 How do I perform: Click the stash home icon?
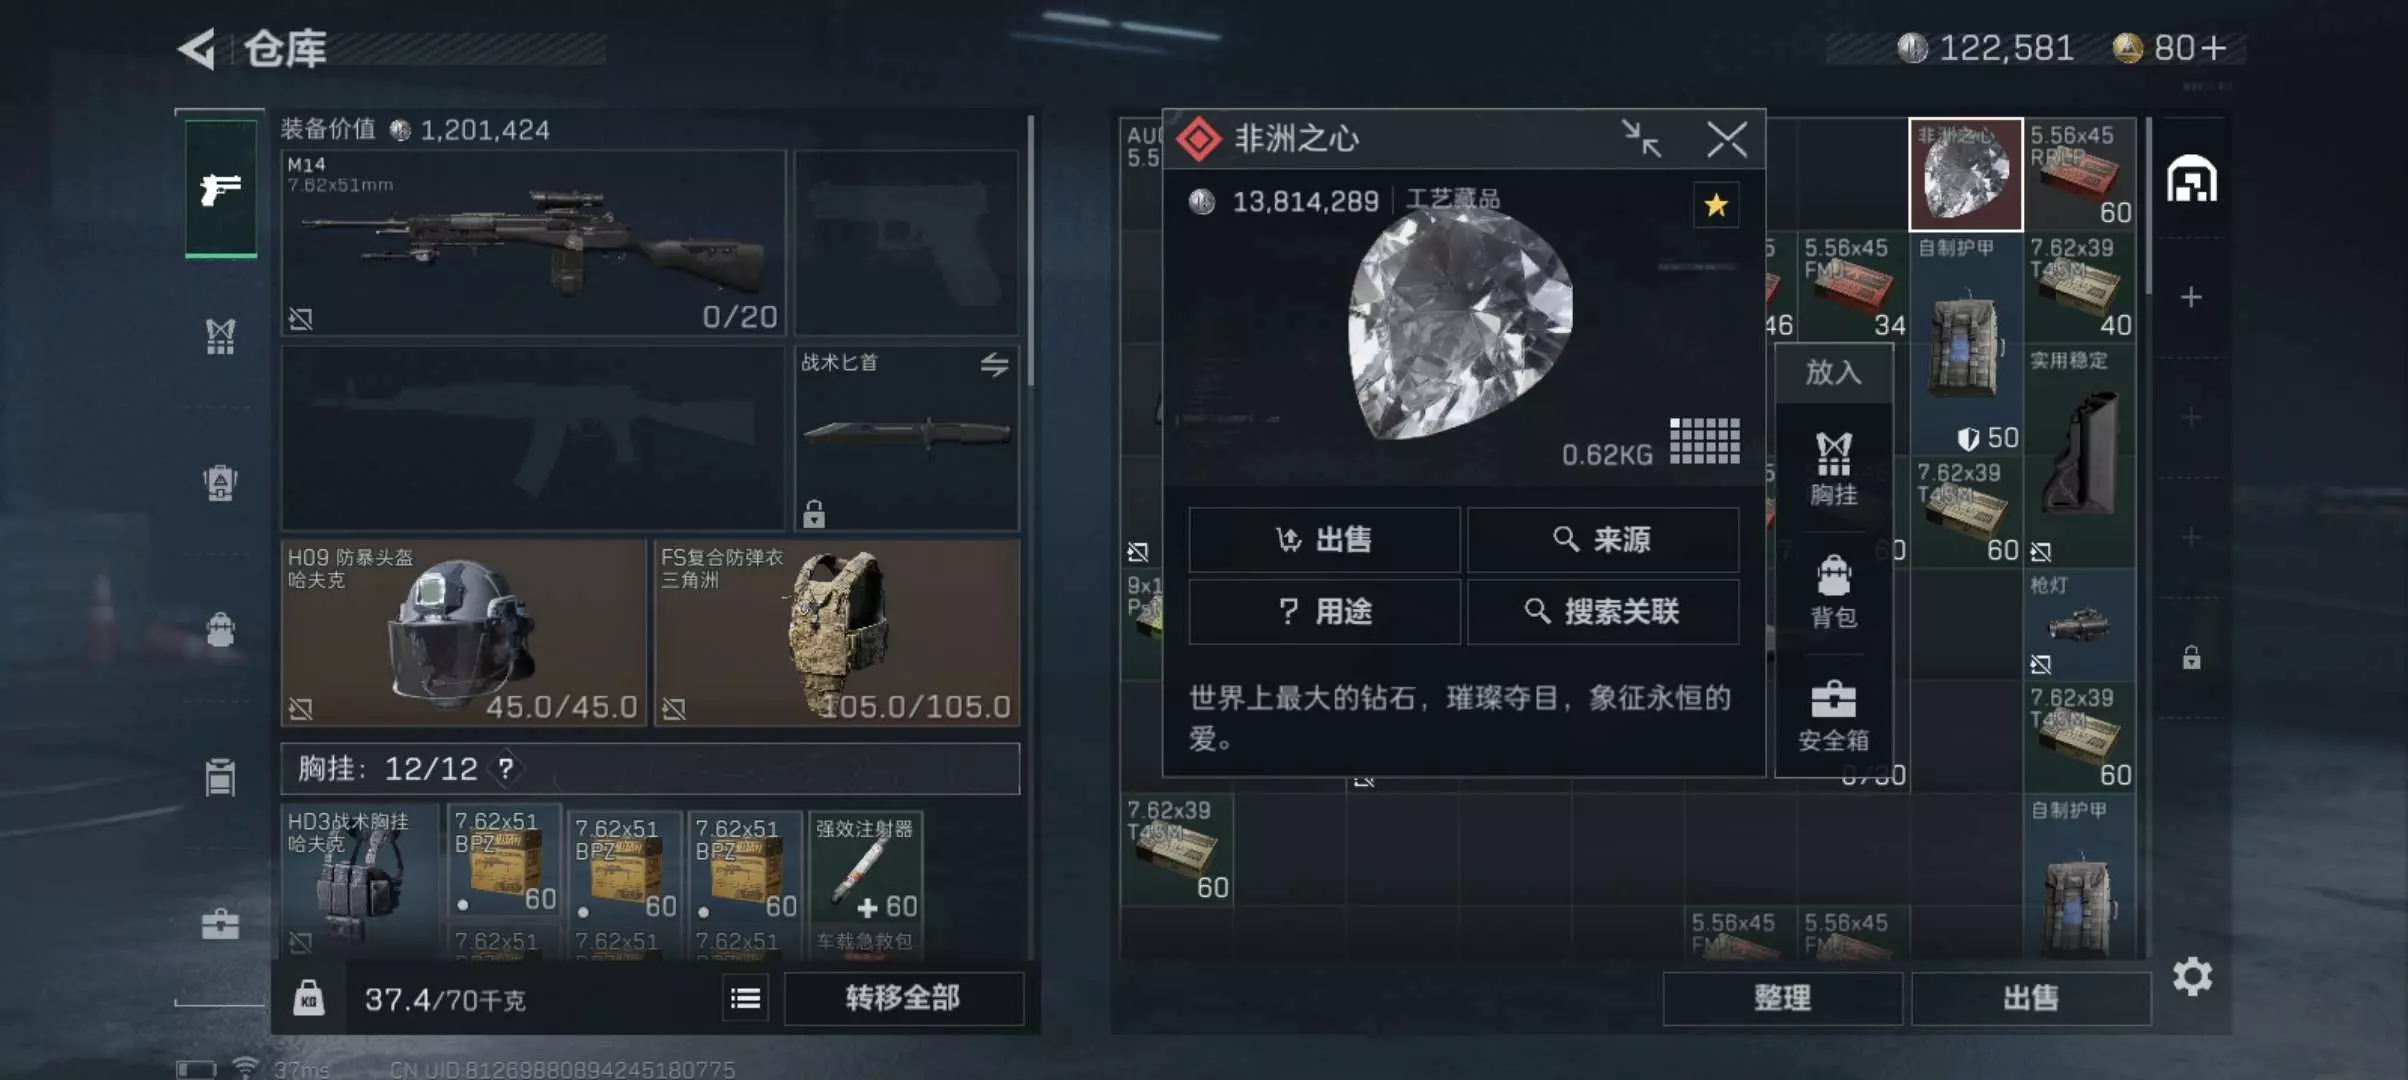pyautogui.click(x=2191, y=180)
